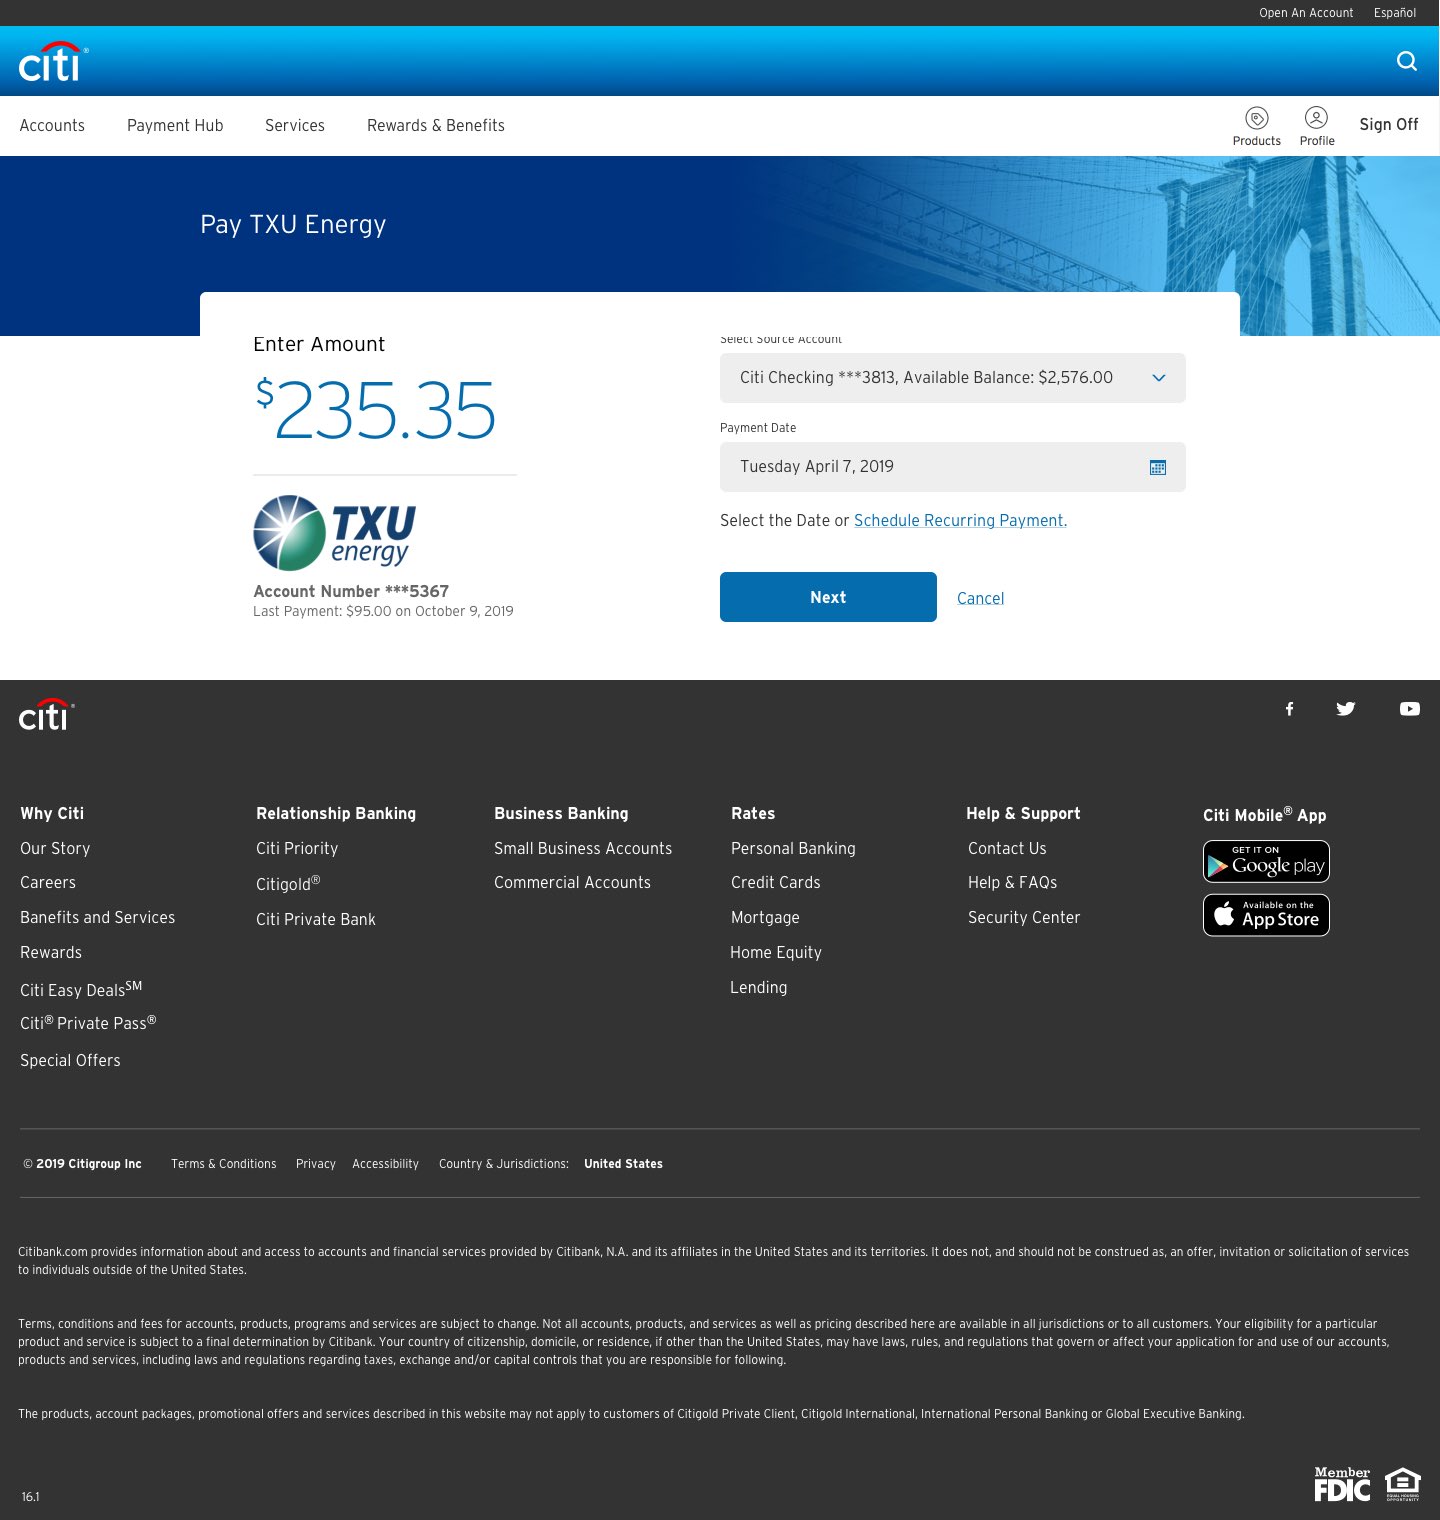Open Lending rates link
This screenshot has width=1440, height=1520.
[759, 988]
